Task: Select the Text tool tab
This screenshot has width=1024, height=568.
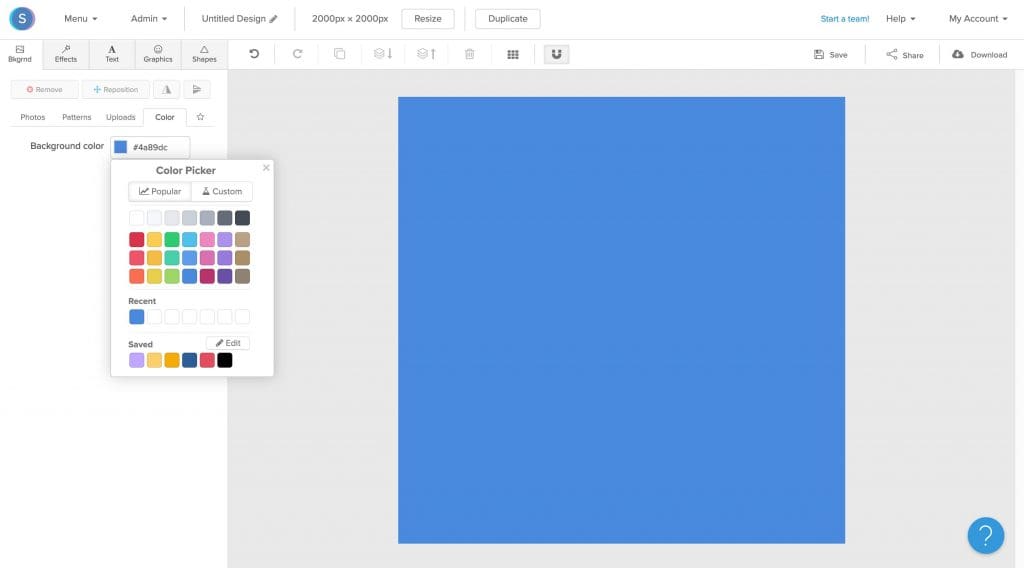Action: 112,54
